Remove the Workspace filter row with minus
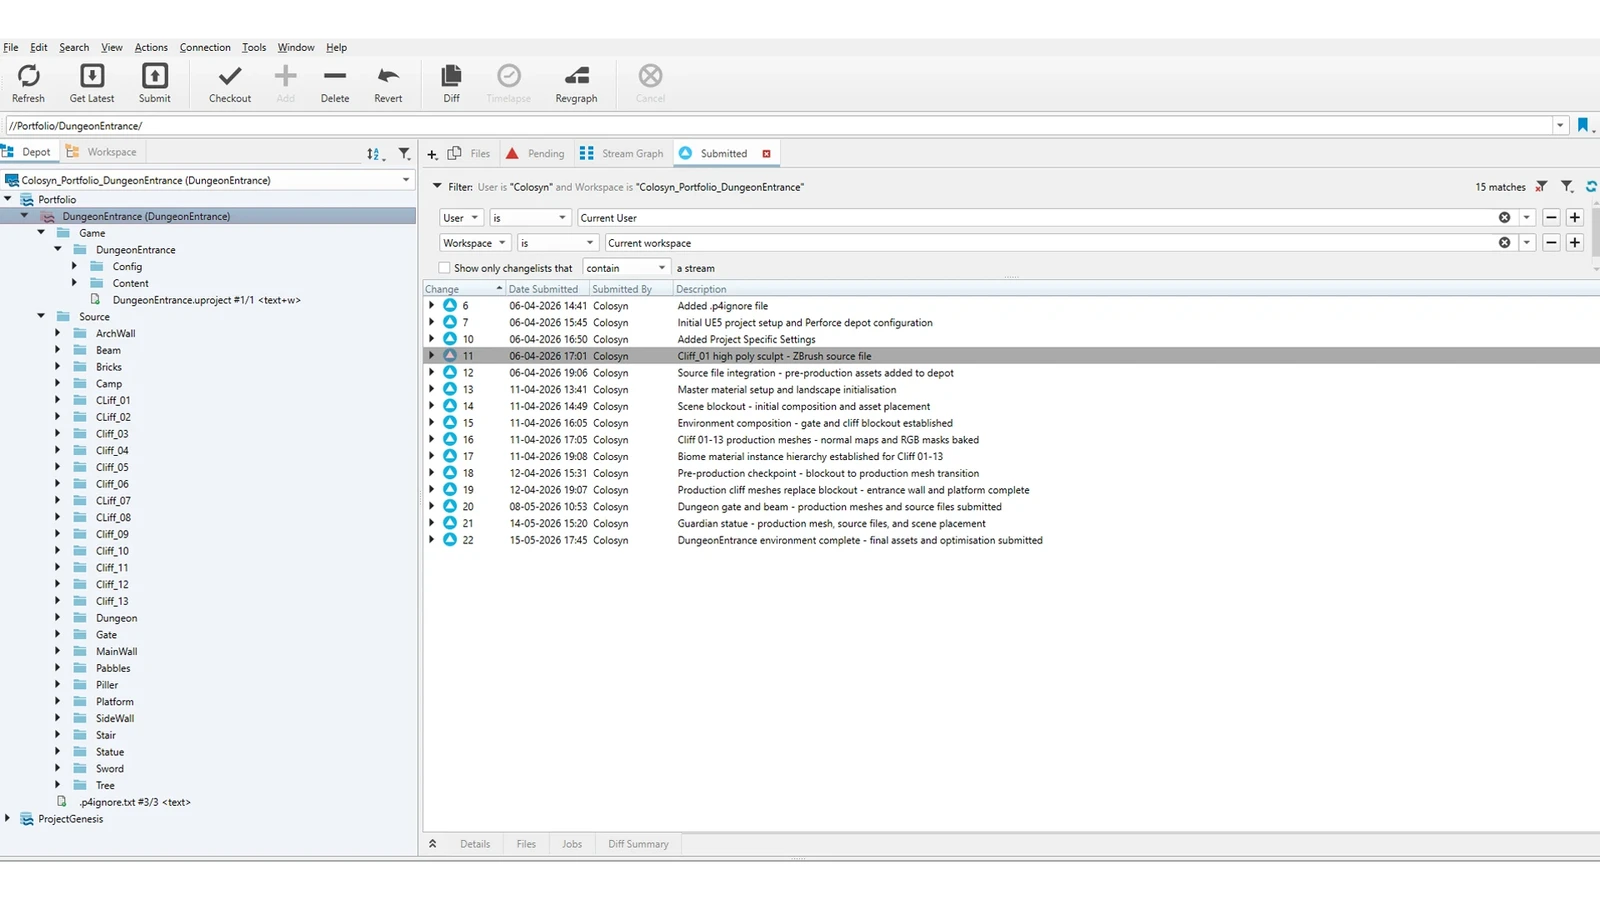 1551,243
